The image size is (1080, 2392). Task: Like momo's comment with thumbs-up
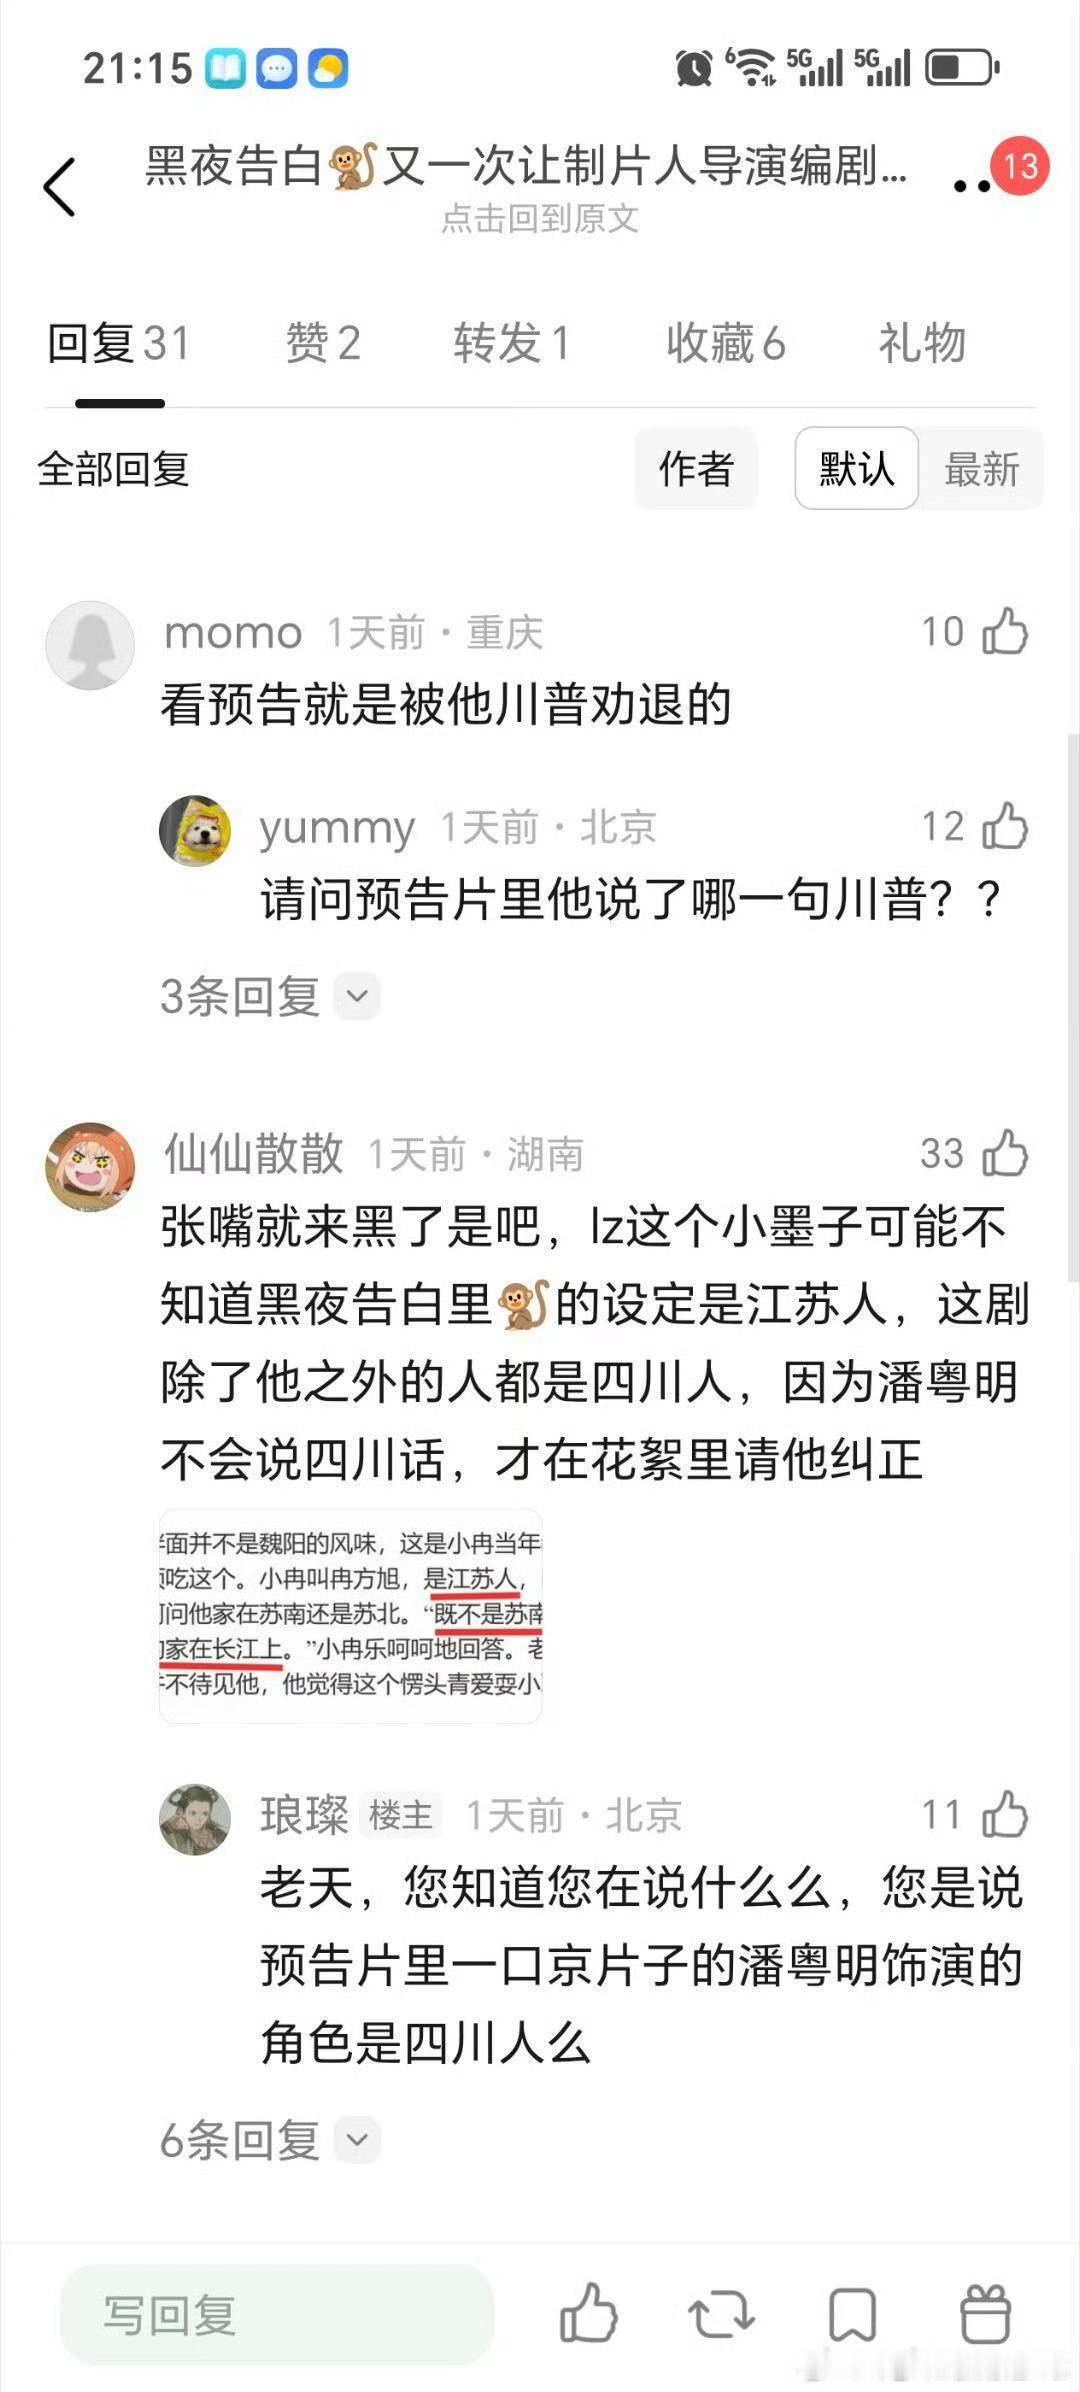click(x=1005, y=631)
